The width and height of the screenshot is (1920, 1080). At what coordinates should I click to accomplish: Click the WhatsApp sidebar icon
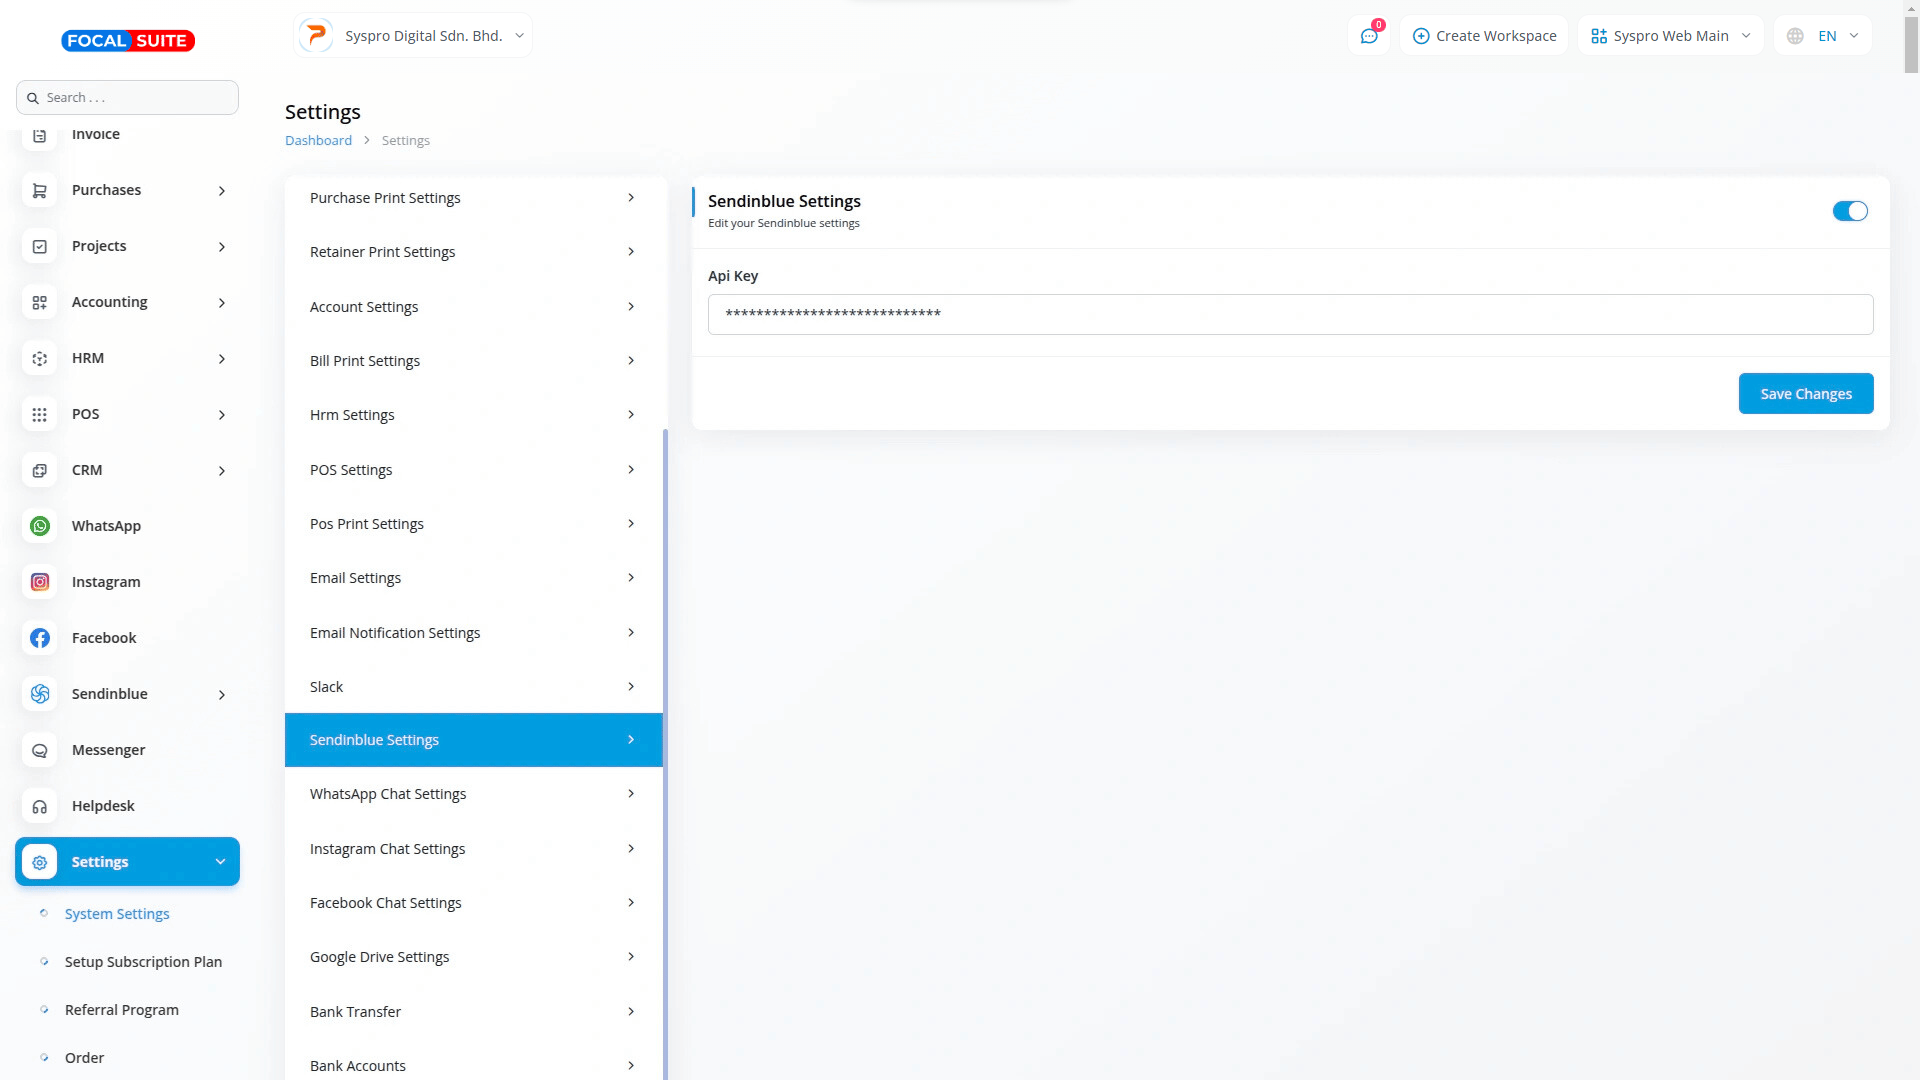coord(40,526)
